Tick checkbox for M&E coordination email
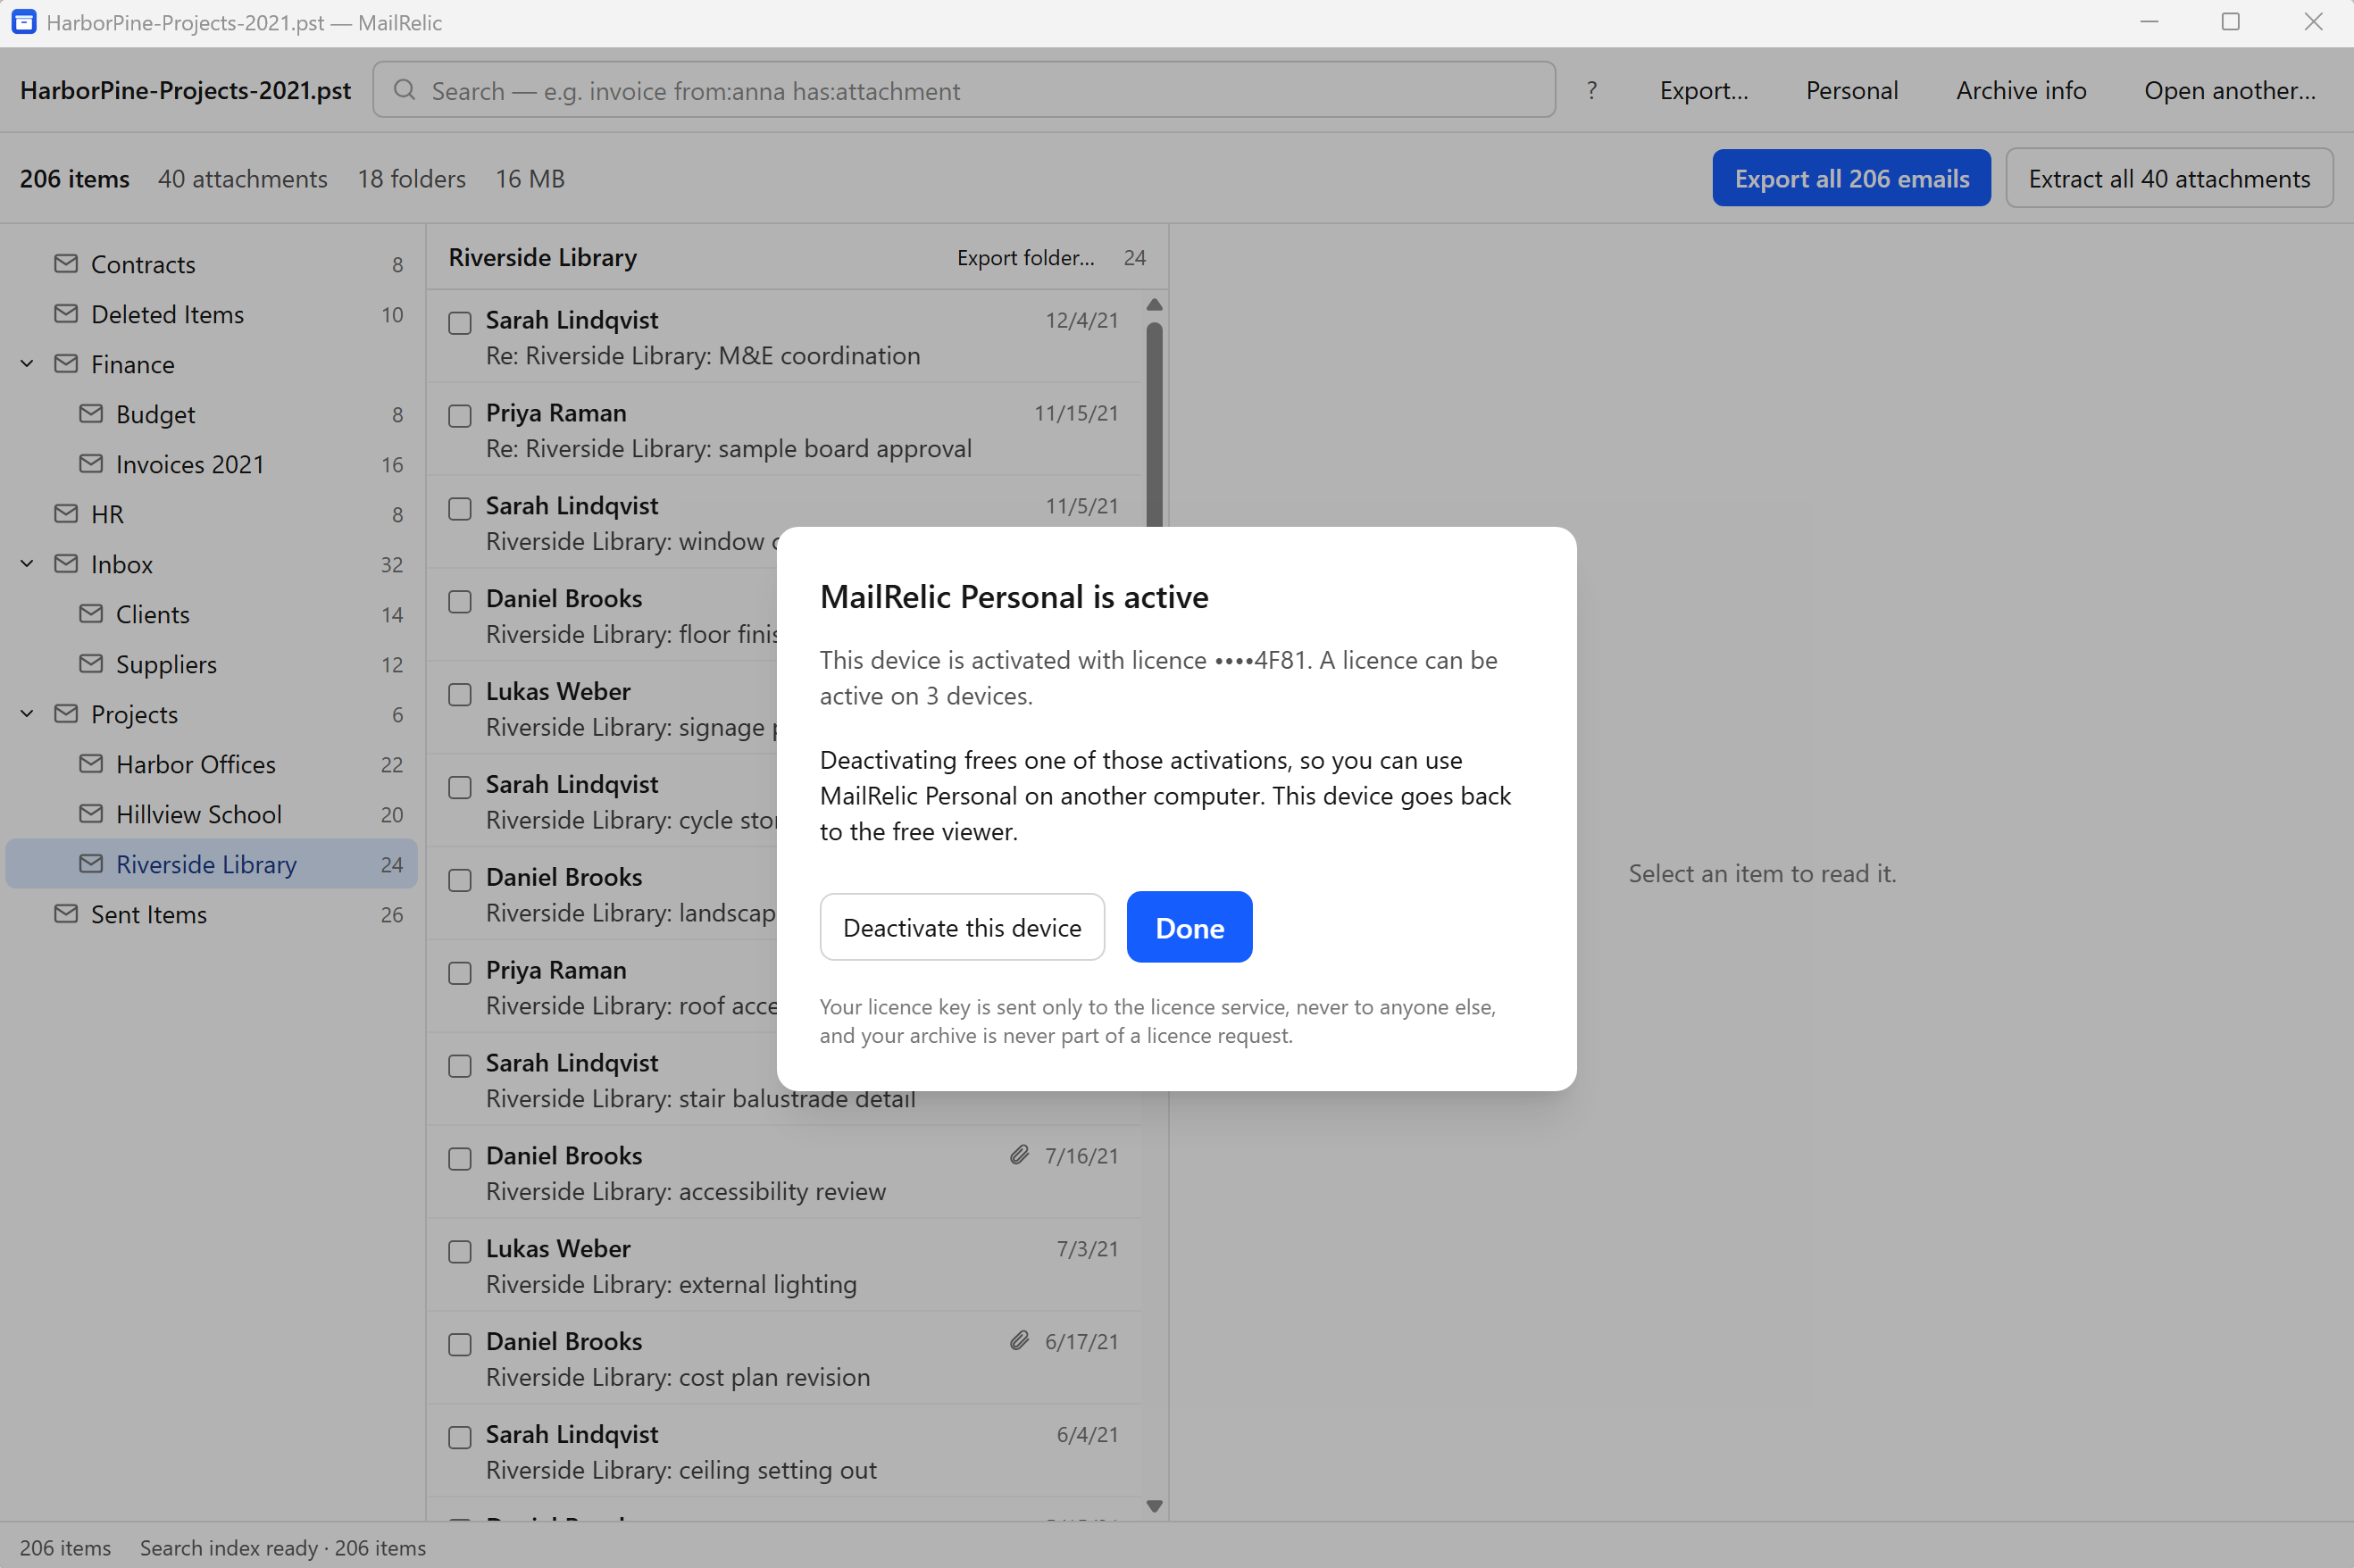The width and height of the screenshot is (2354, 1568). tap(460, 323)
